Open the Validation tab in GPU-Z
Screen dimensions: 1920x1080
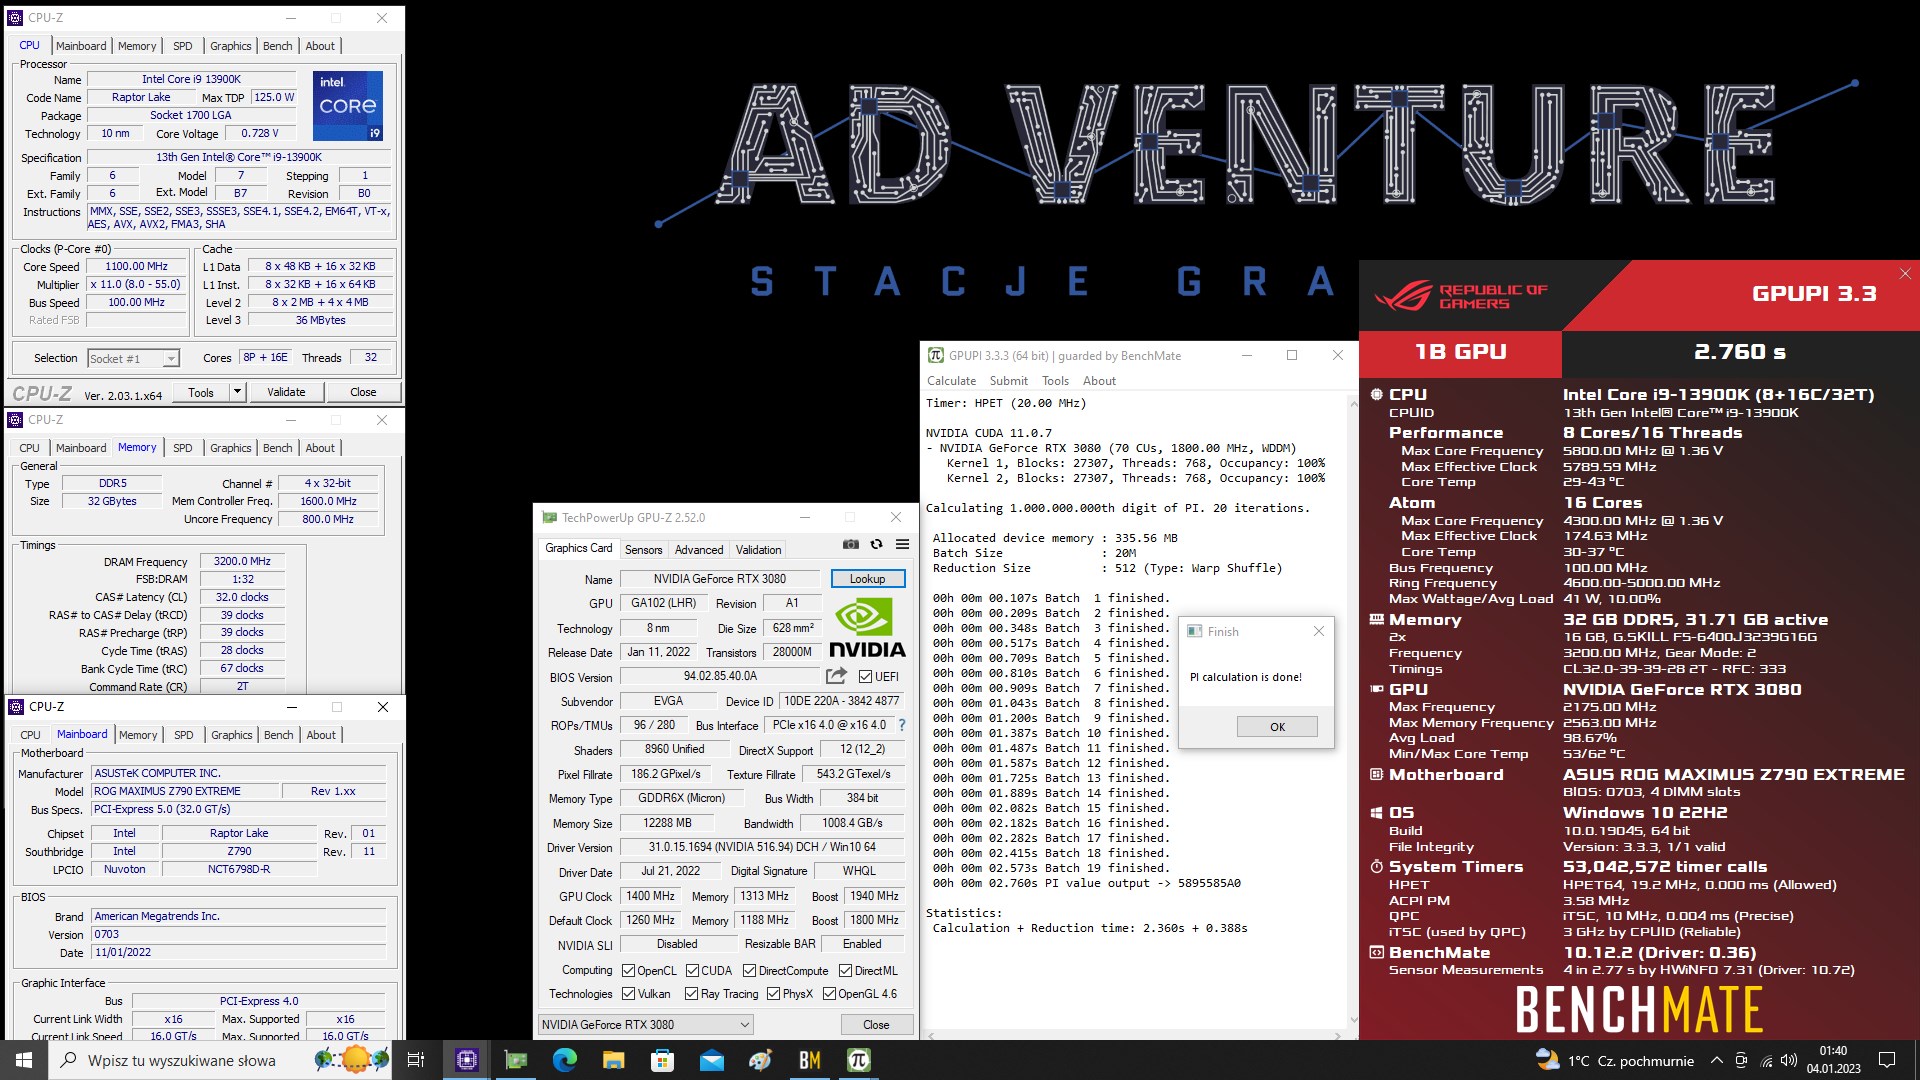(x=759, y=550)
